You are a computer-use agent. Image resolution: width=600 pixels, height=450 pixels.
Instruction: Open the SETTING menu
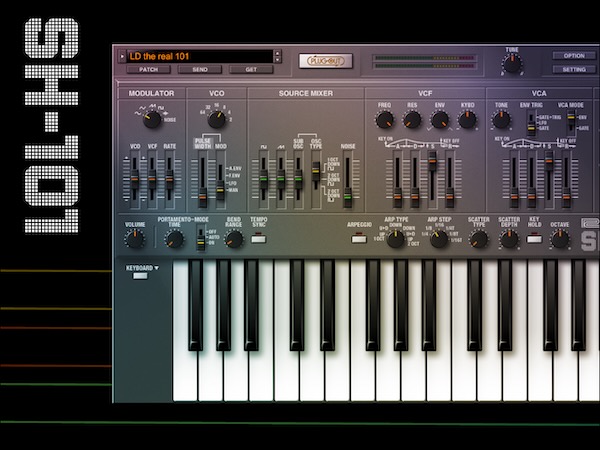pos(574,70)
